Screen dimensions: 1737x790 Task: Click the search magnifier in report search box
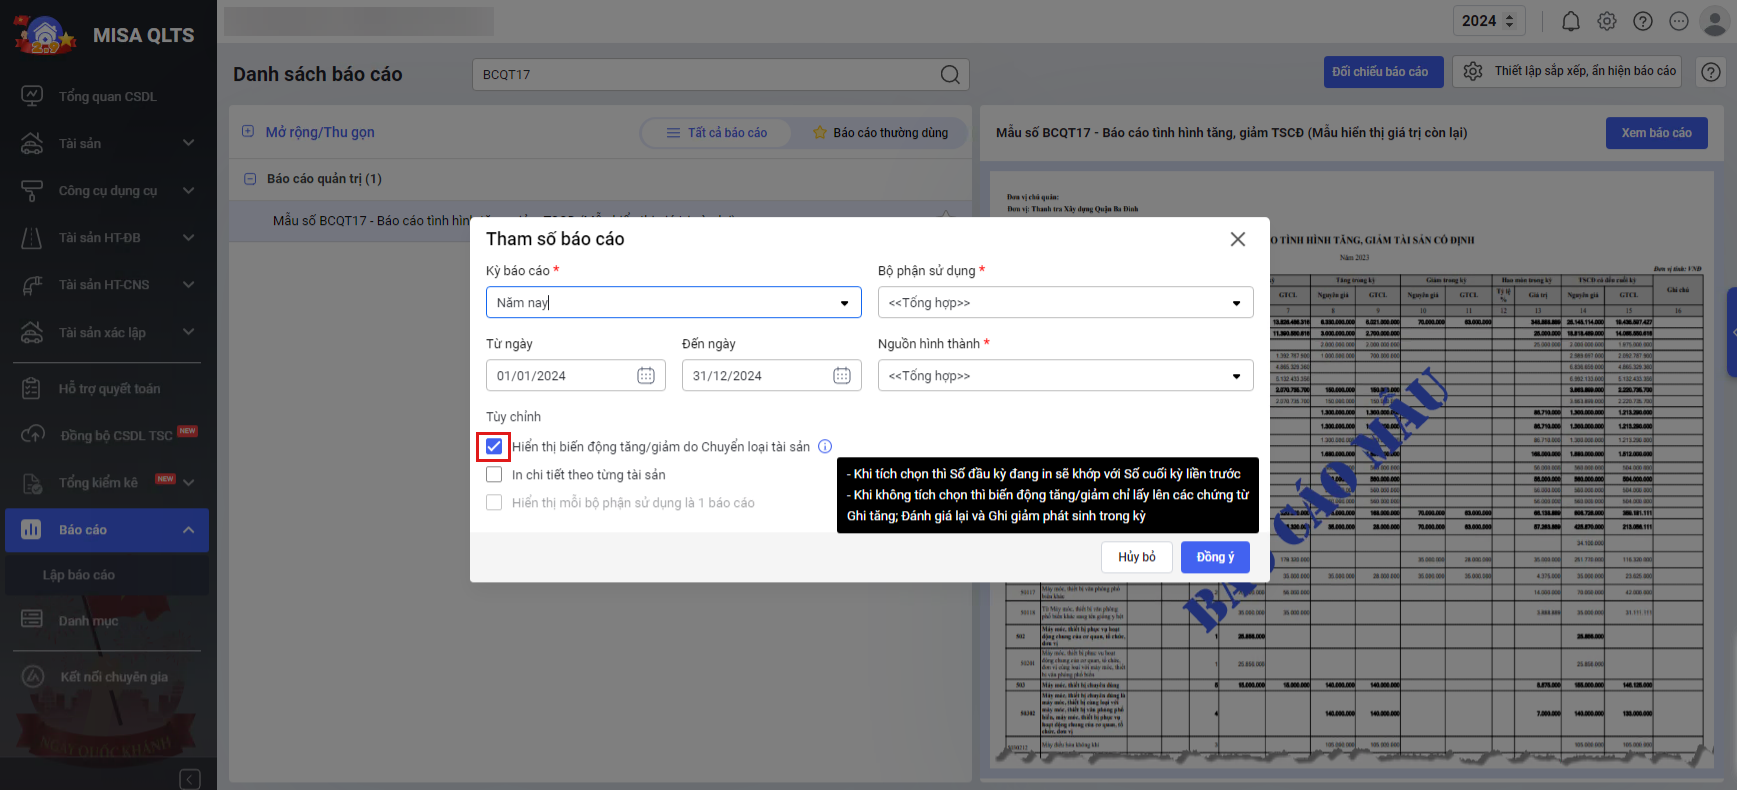tap(950, 74)
